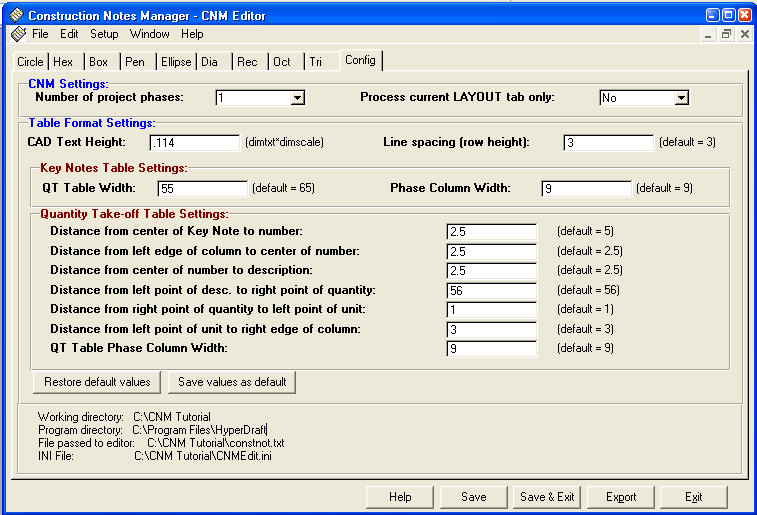The height and width of the screenshot is (515, 757).
Task: Focus the QT Table Width field
Action: point(202,188)
